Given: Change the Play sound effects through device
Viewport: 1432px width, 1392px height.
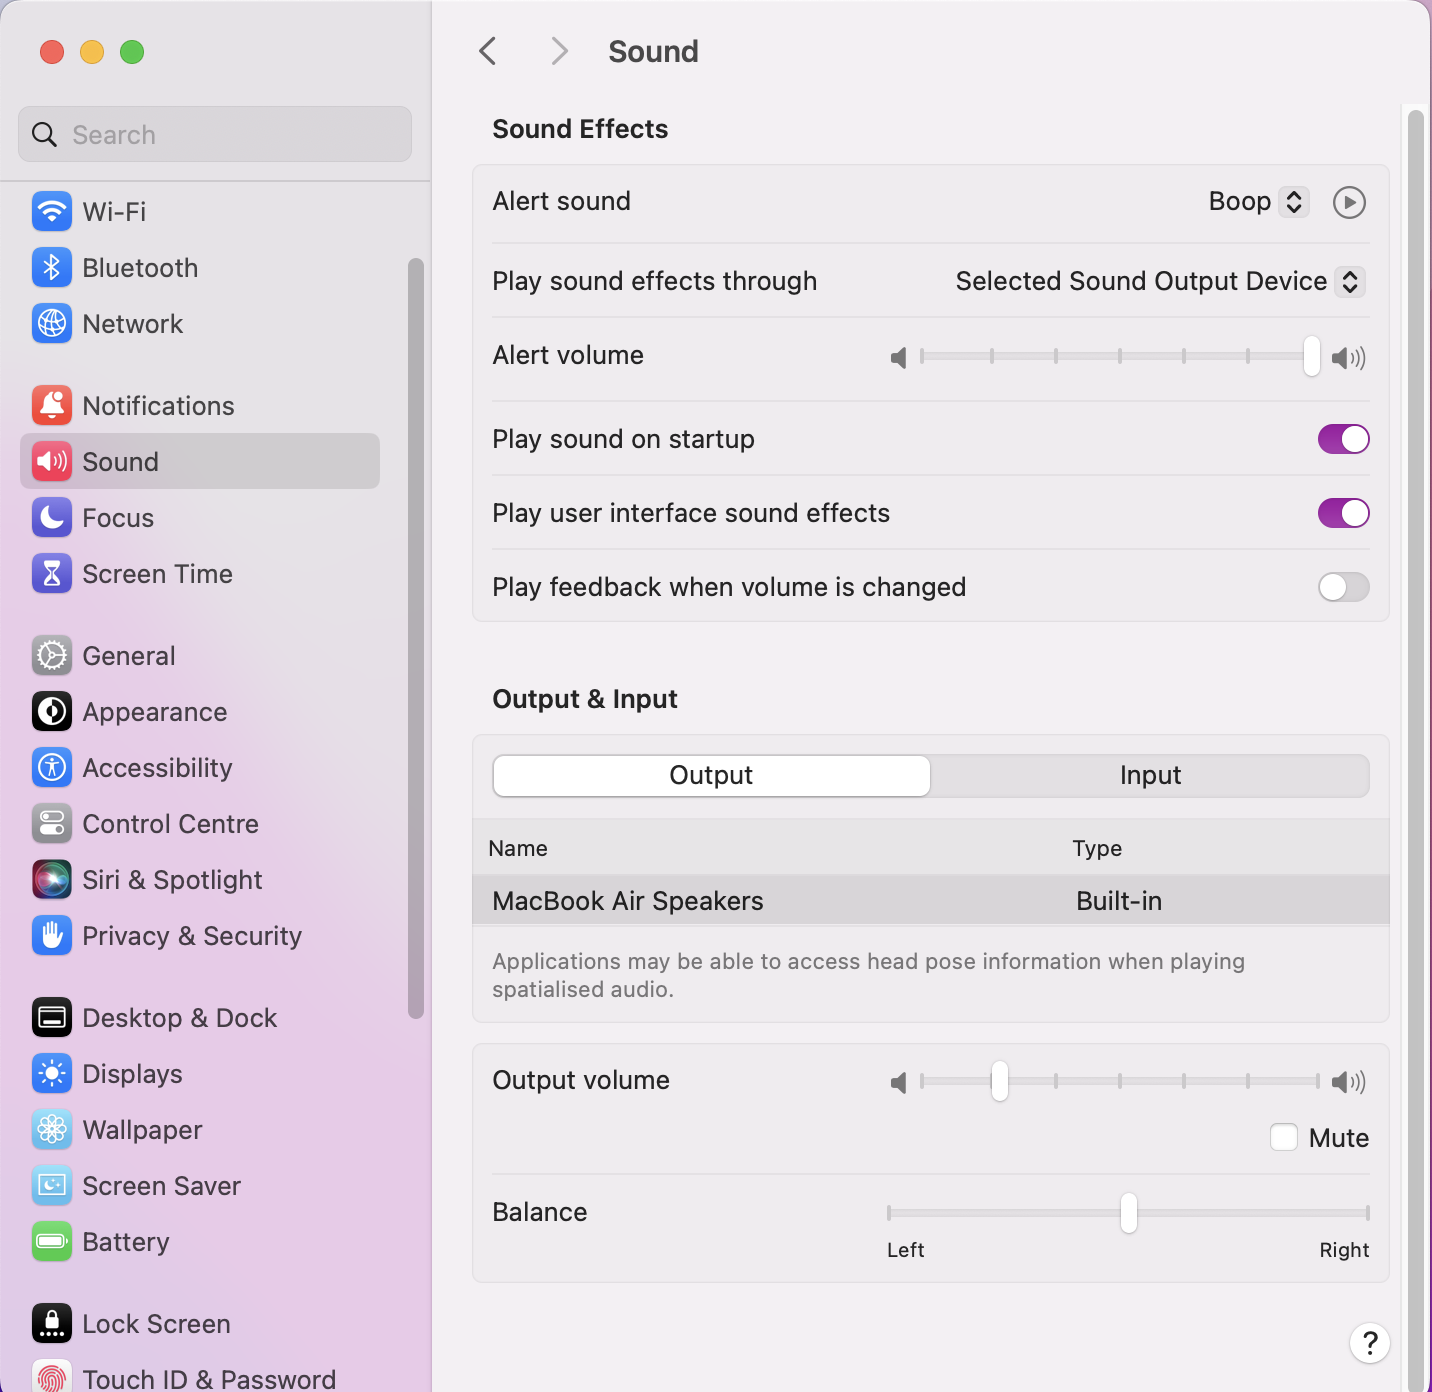Looking at the screenshot, I should point(1350,281).
